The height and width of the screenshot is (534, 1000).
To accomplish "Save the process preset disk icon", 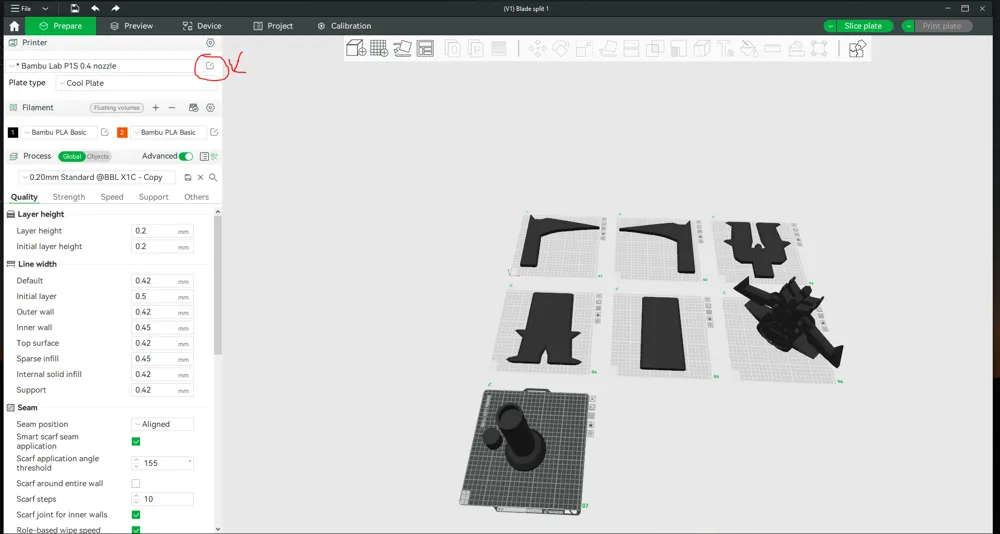I will [x=188, y=177].
